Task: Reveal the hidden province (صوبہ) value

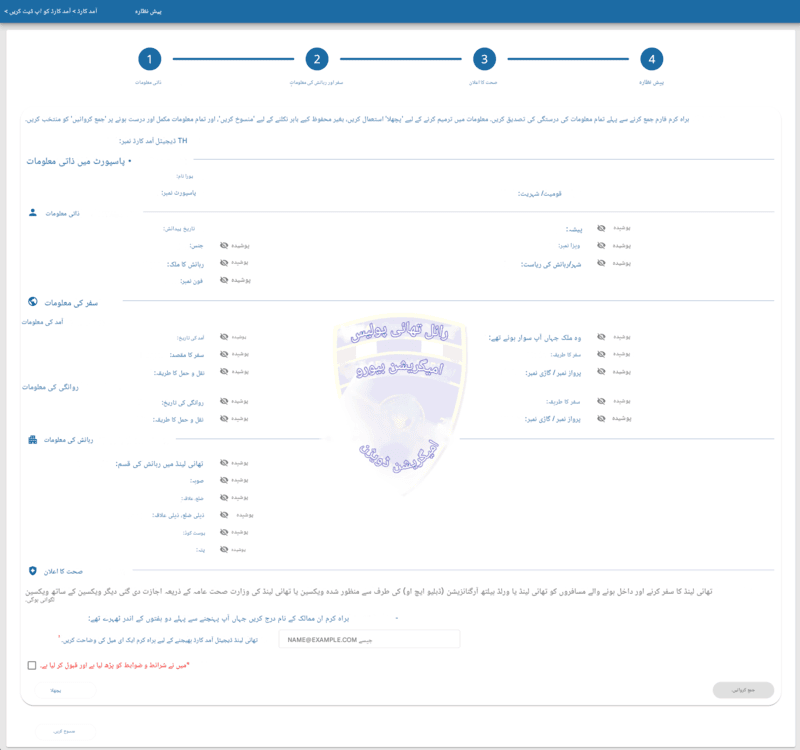Action: [224, 480]
